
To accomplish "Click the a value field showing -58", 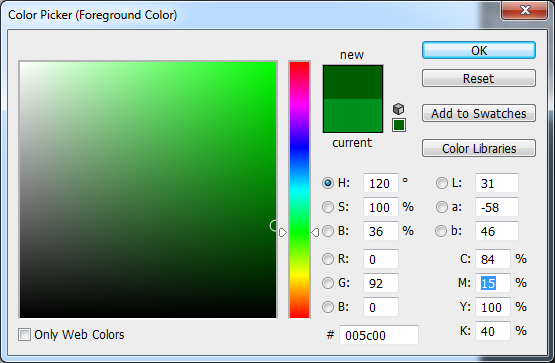I will 497,207.
